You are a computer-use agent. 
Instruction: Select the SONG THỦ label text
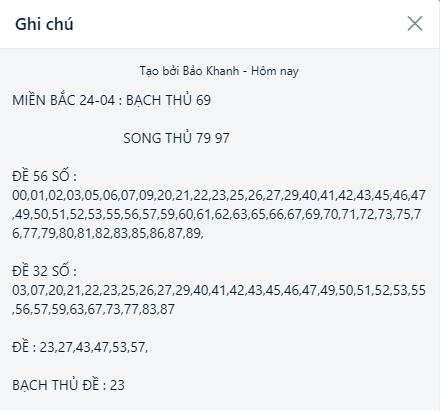(158, 138)
